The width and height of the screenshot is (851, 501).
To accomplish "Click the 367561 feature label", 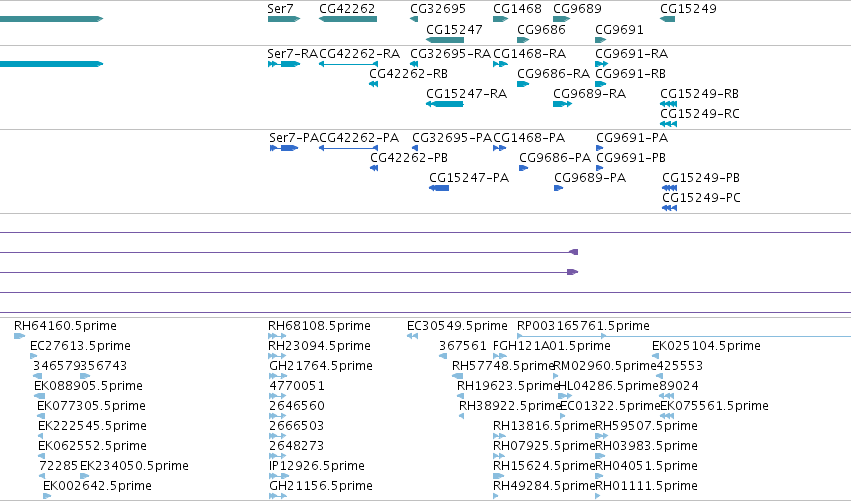I will click(463, 346).
